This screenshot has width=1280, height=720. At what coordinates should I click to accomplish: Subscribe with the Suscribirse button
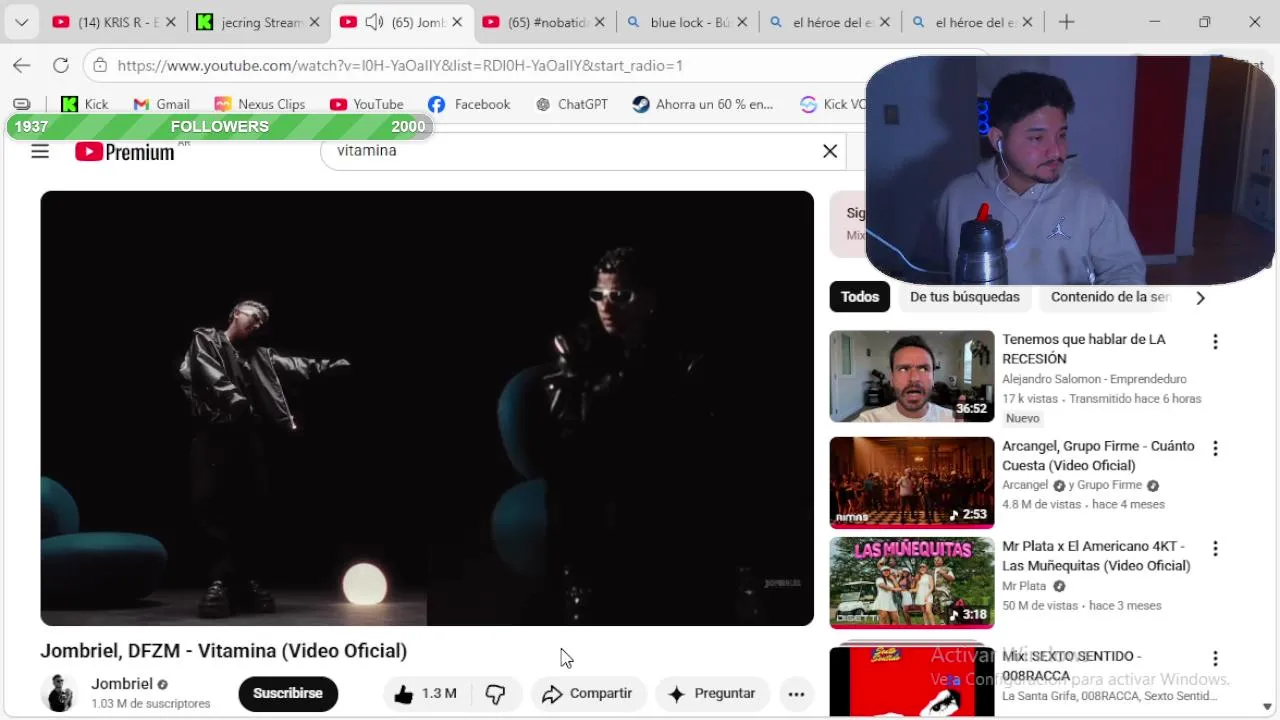coord(288,693)
